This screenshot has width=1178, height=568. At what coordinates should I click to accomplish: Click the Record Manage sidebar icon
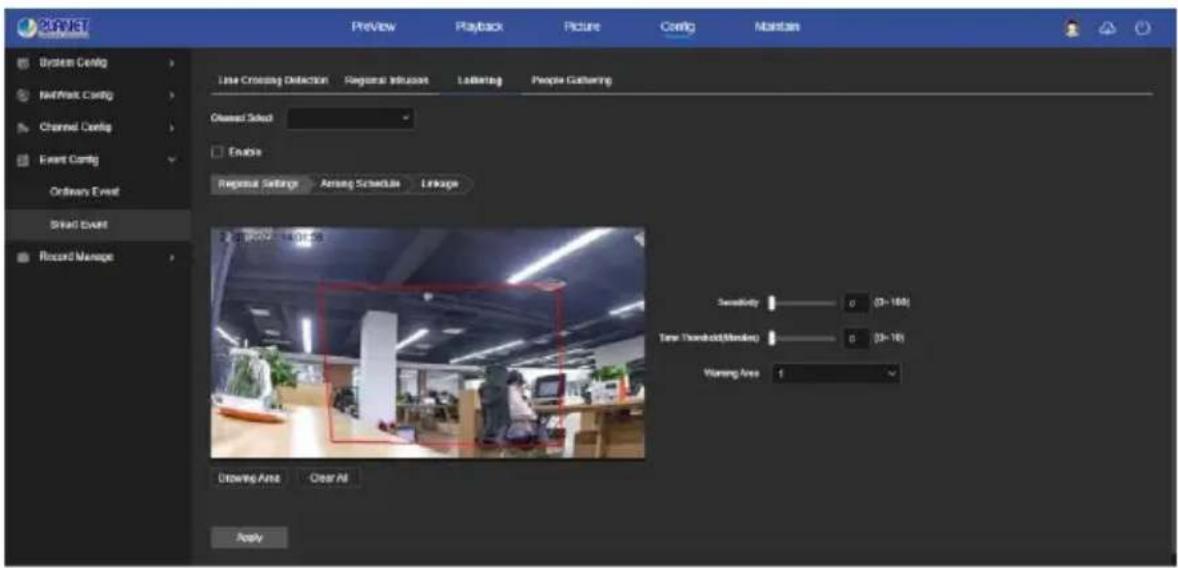click(21, 257)
